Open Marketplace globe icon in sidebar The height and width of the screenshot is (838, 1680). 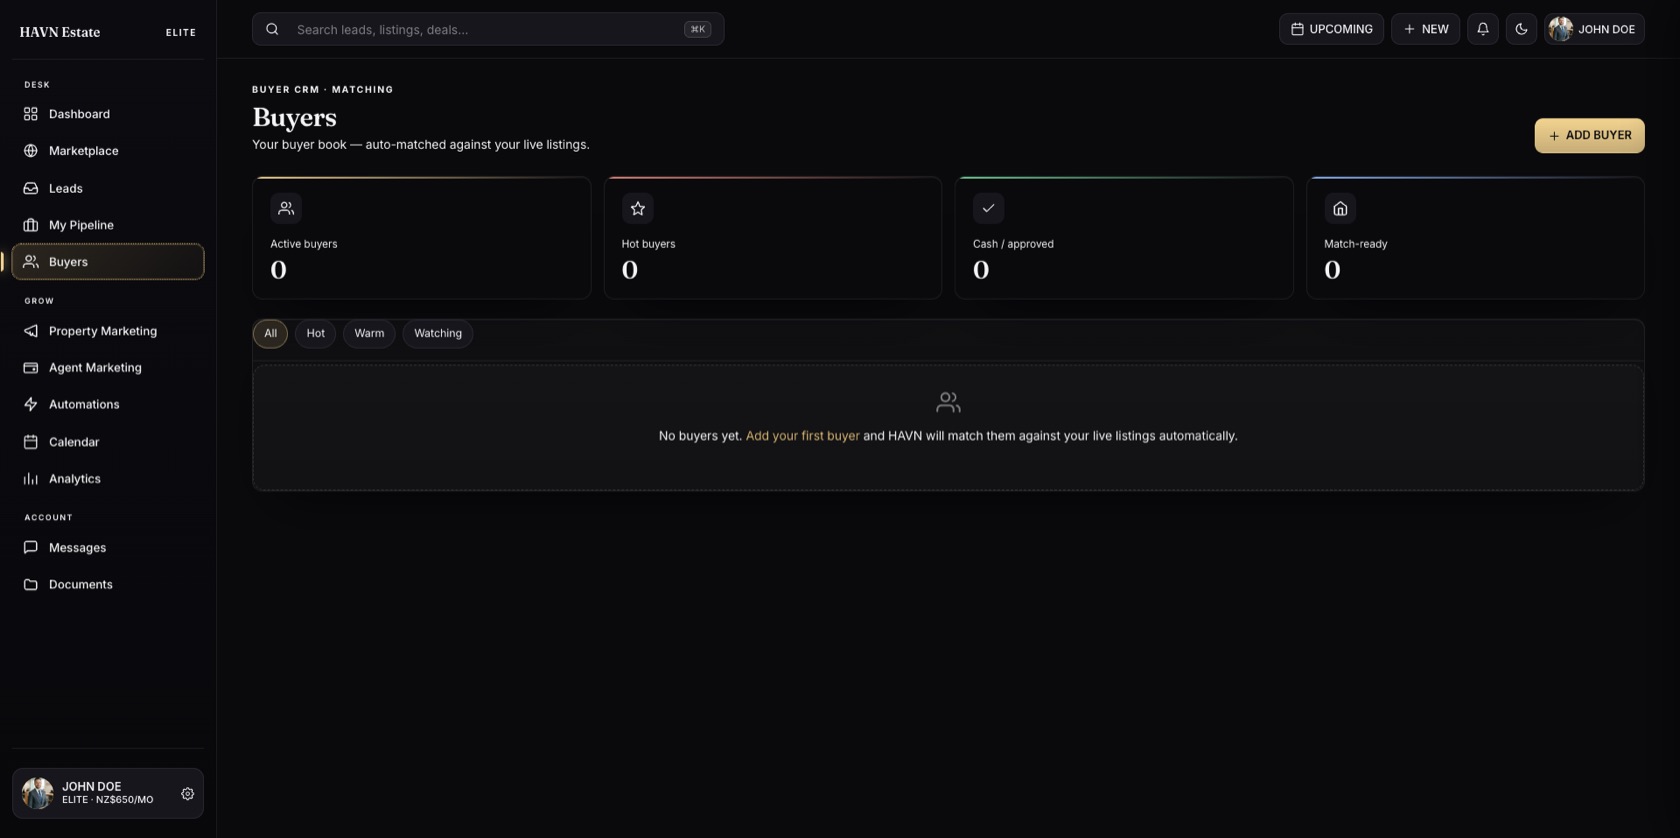[31, 151]
